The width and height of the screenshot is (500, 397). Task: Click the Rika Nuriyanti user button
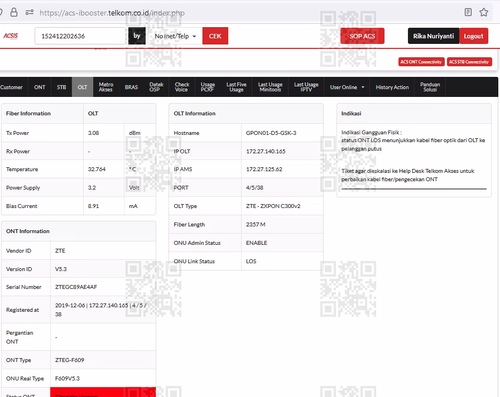433,36
